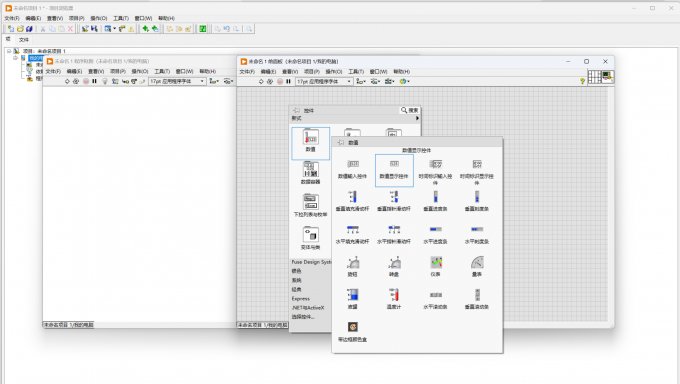Viewport: 680px width, 384px height.
Task: Open the data container subpalette icon
Action: pyautogui.click(x=311, y=169)
